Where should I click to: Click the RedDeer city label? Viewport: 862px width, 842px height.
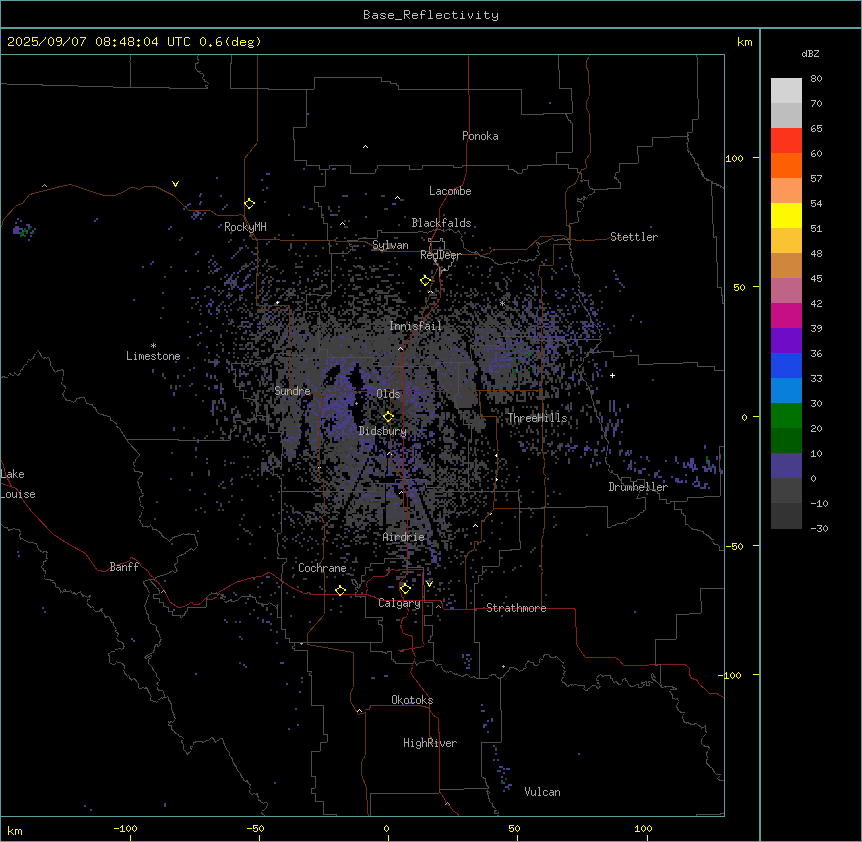tap(440, 255)
